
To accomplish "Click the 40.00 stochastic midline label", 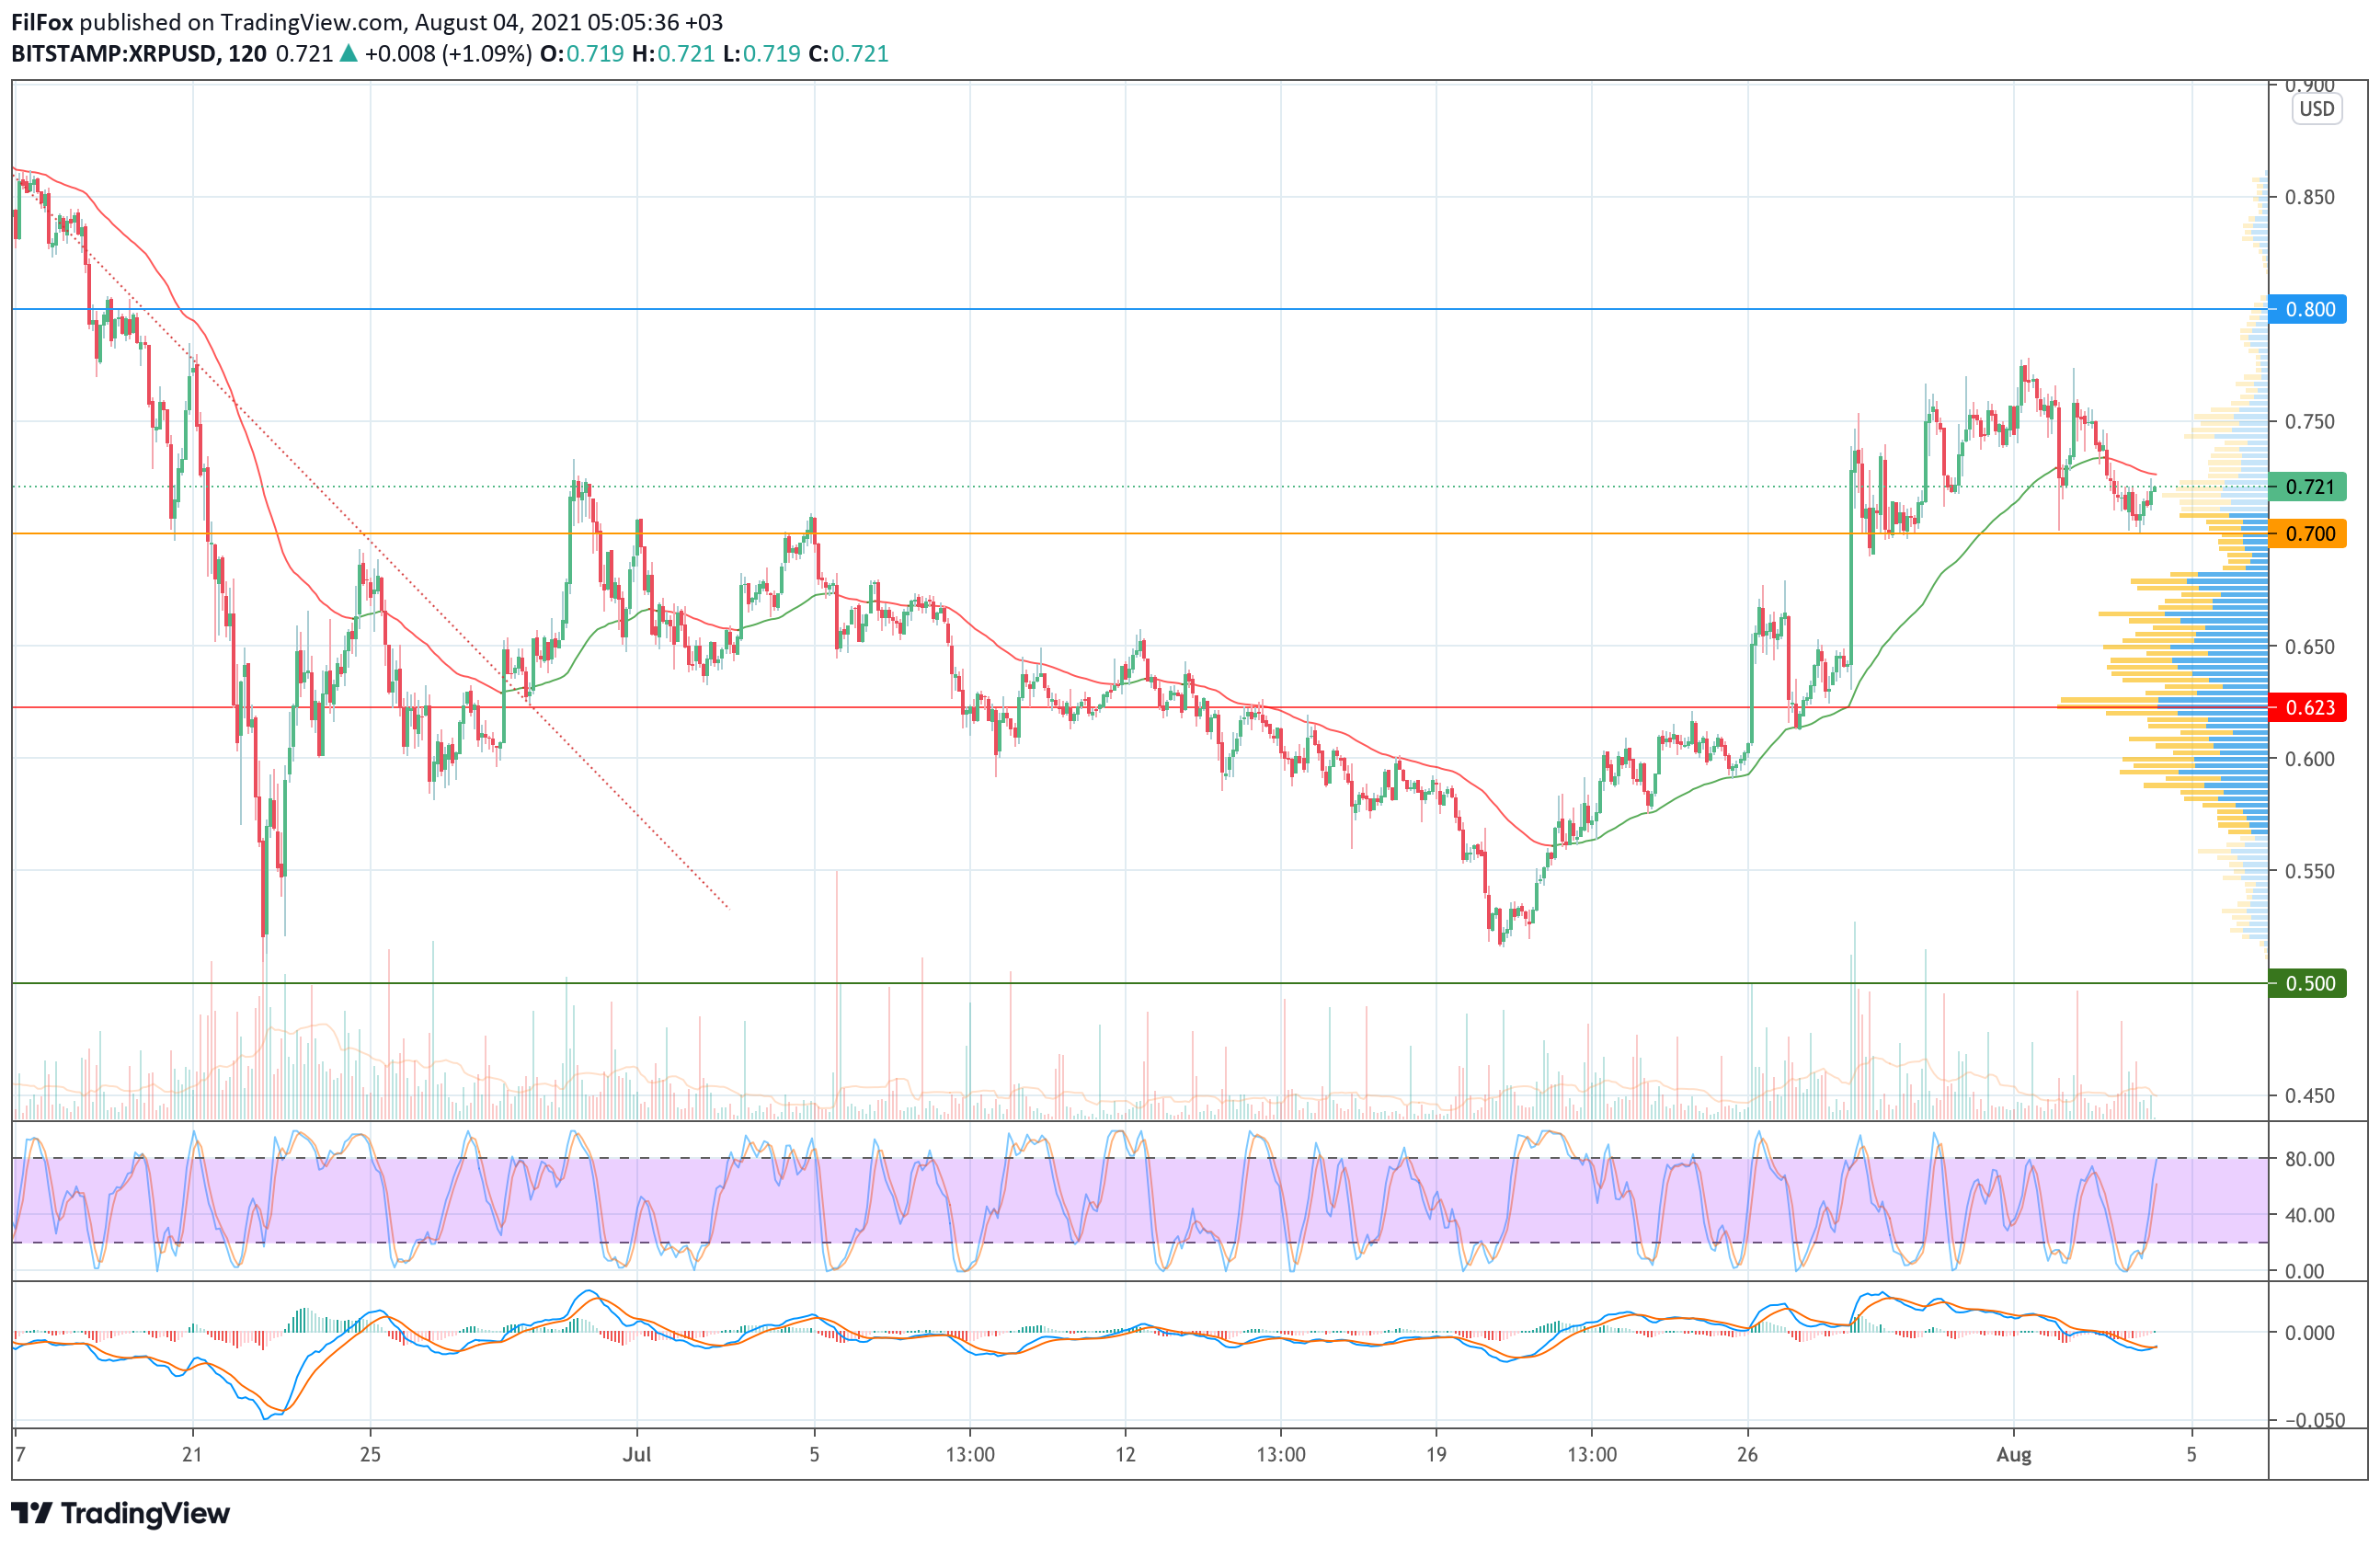I will coord(2309,1215).
